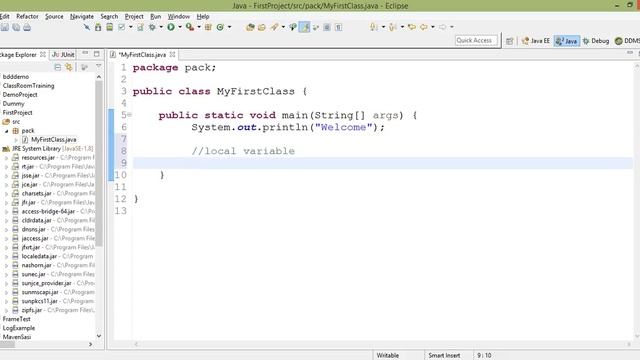Click the green Run button icon

point(171,27)
